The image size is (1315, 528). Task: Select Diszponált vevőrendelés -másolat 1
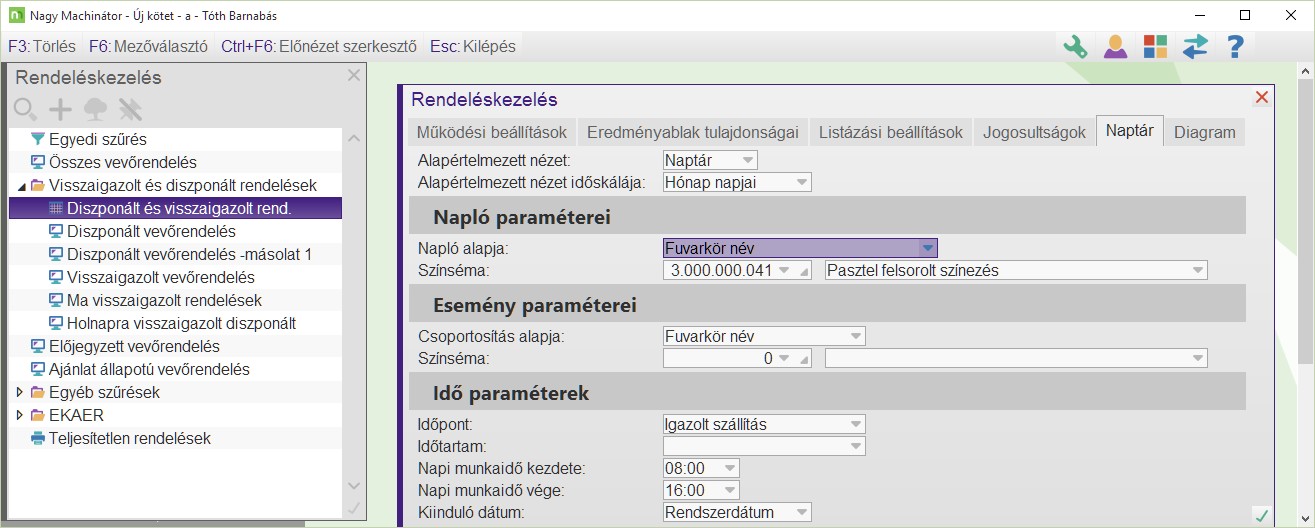coord(189,254)
